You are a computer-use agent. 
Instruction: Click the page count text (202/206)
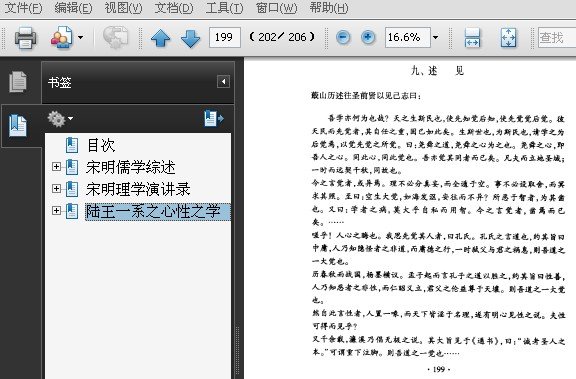pyautogui.click(x=282, y=37)
